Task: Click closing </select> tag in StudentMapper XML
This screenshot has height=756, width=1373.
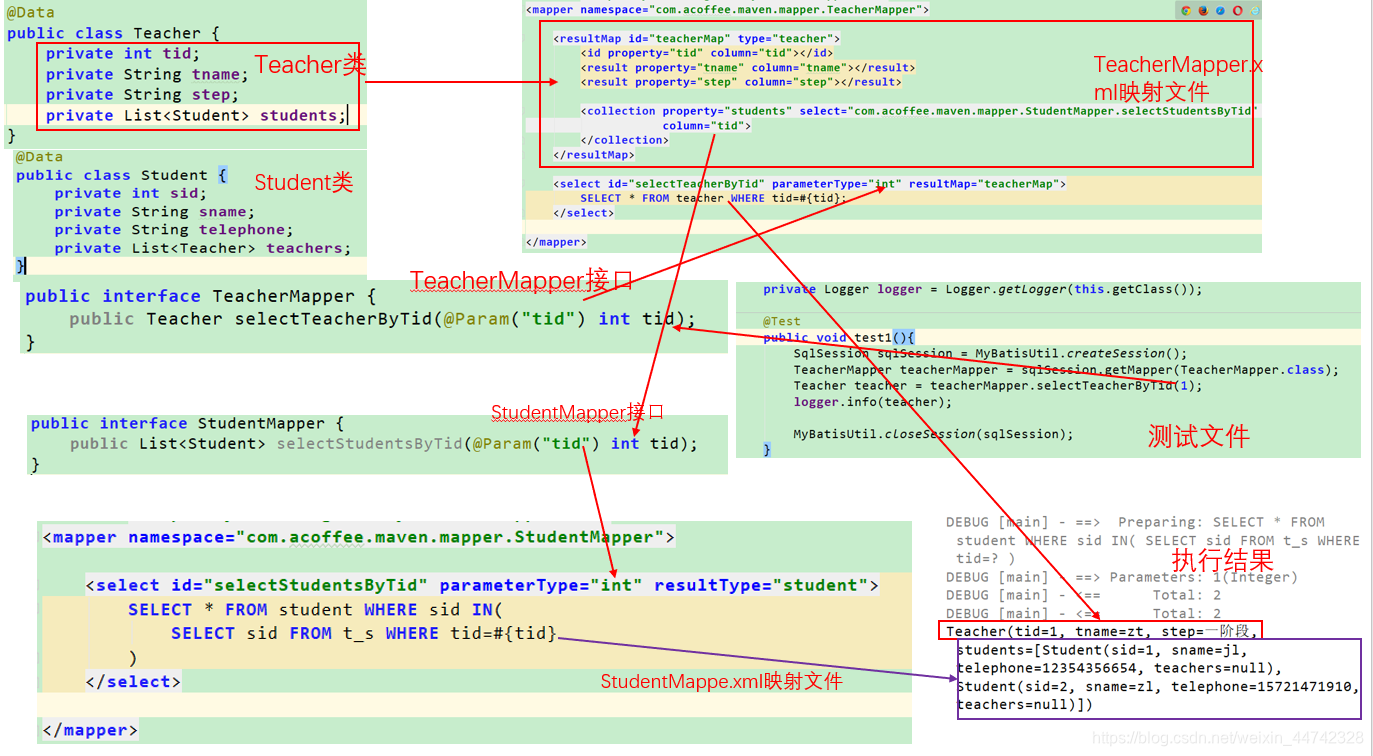Action: point(134,682)
